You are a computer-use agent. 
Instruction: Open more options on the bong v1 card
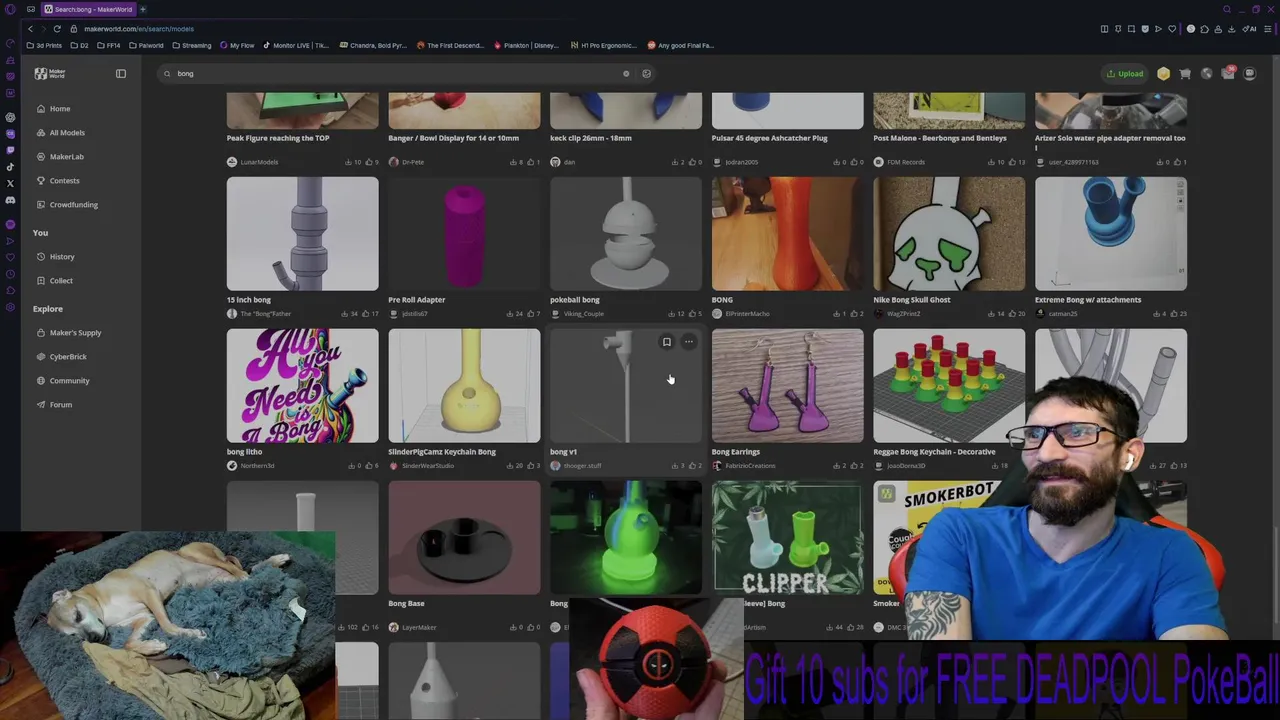[688, 342]
